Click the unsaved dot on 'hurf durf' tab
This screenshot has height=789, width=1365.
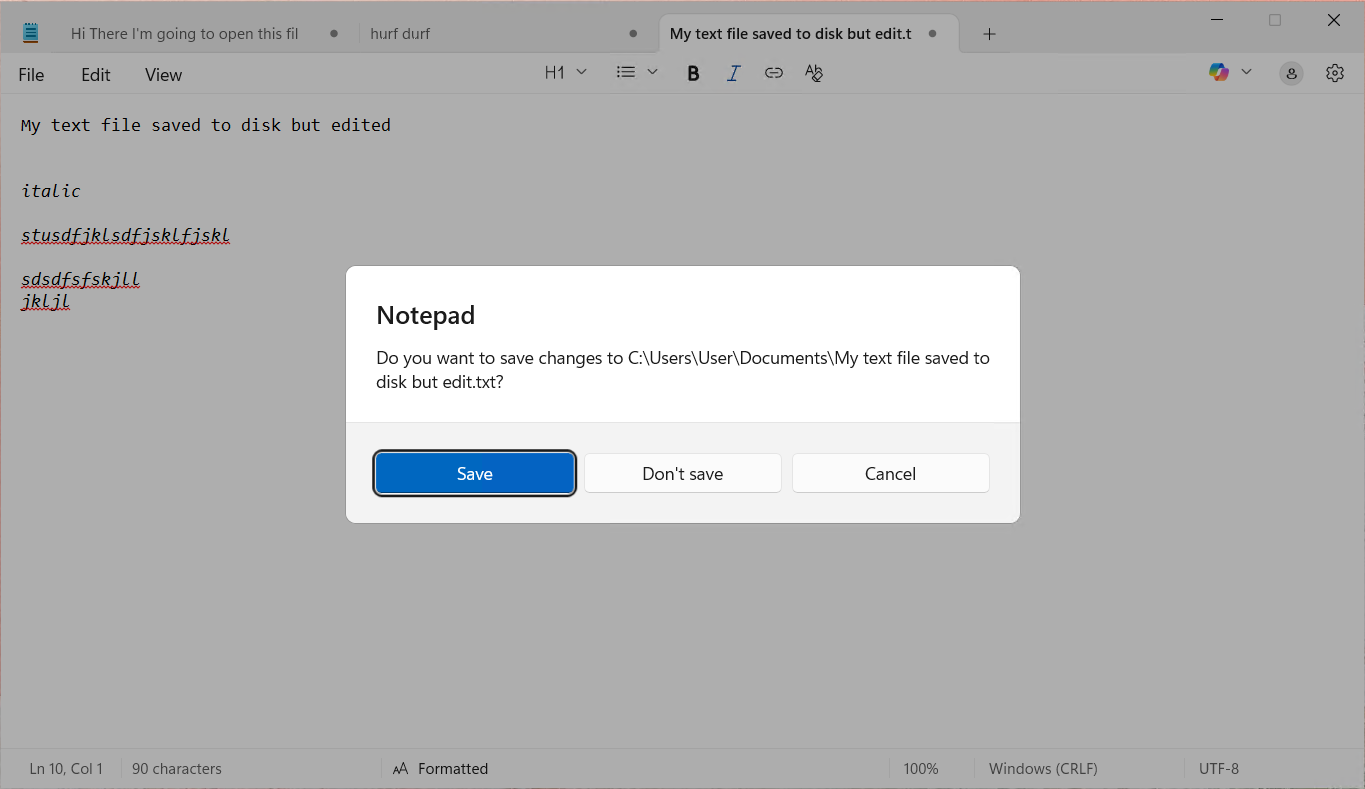click(x=633, y=34)
